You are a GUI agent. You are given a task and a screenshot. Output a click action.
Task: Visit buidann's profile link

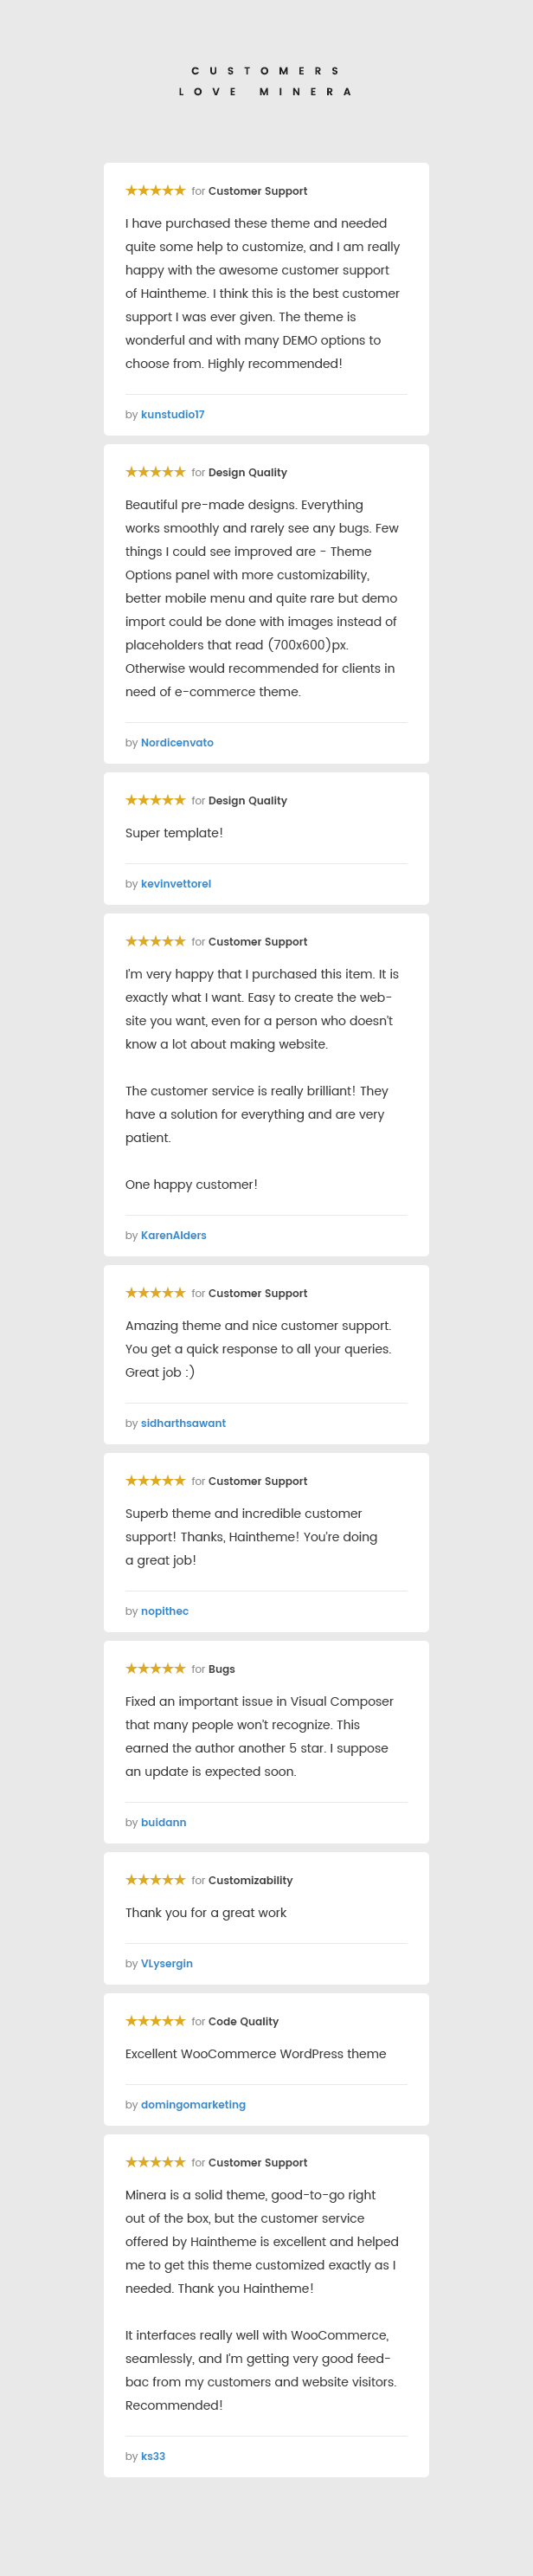pyautogui.click(x=164, y=1823)
